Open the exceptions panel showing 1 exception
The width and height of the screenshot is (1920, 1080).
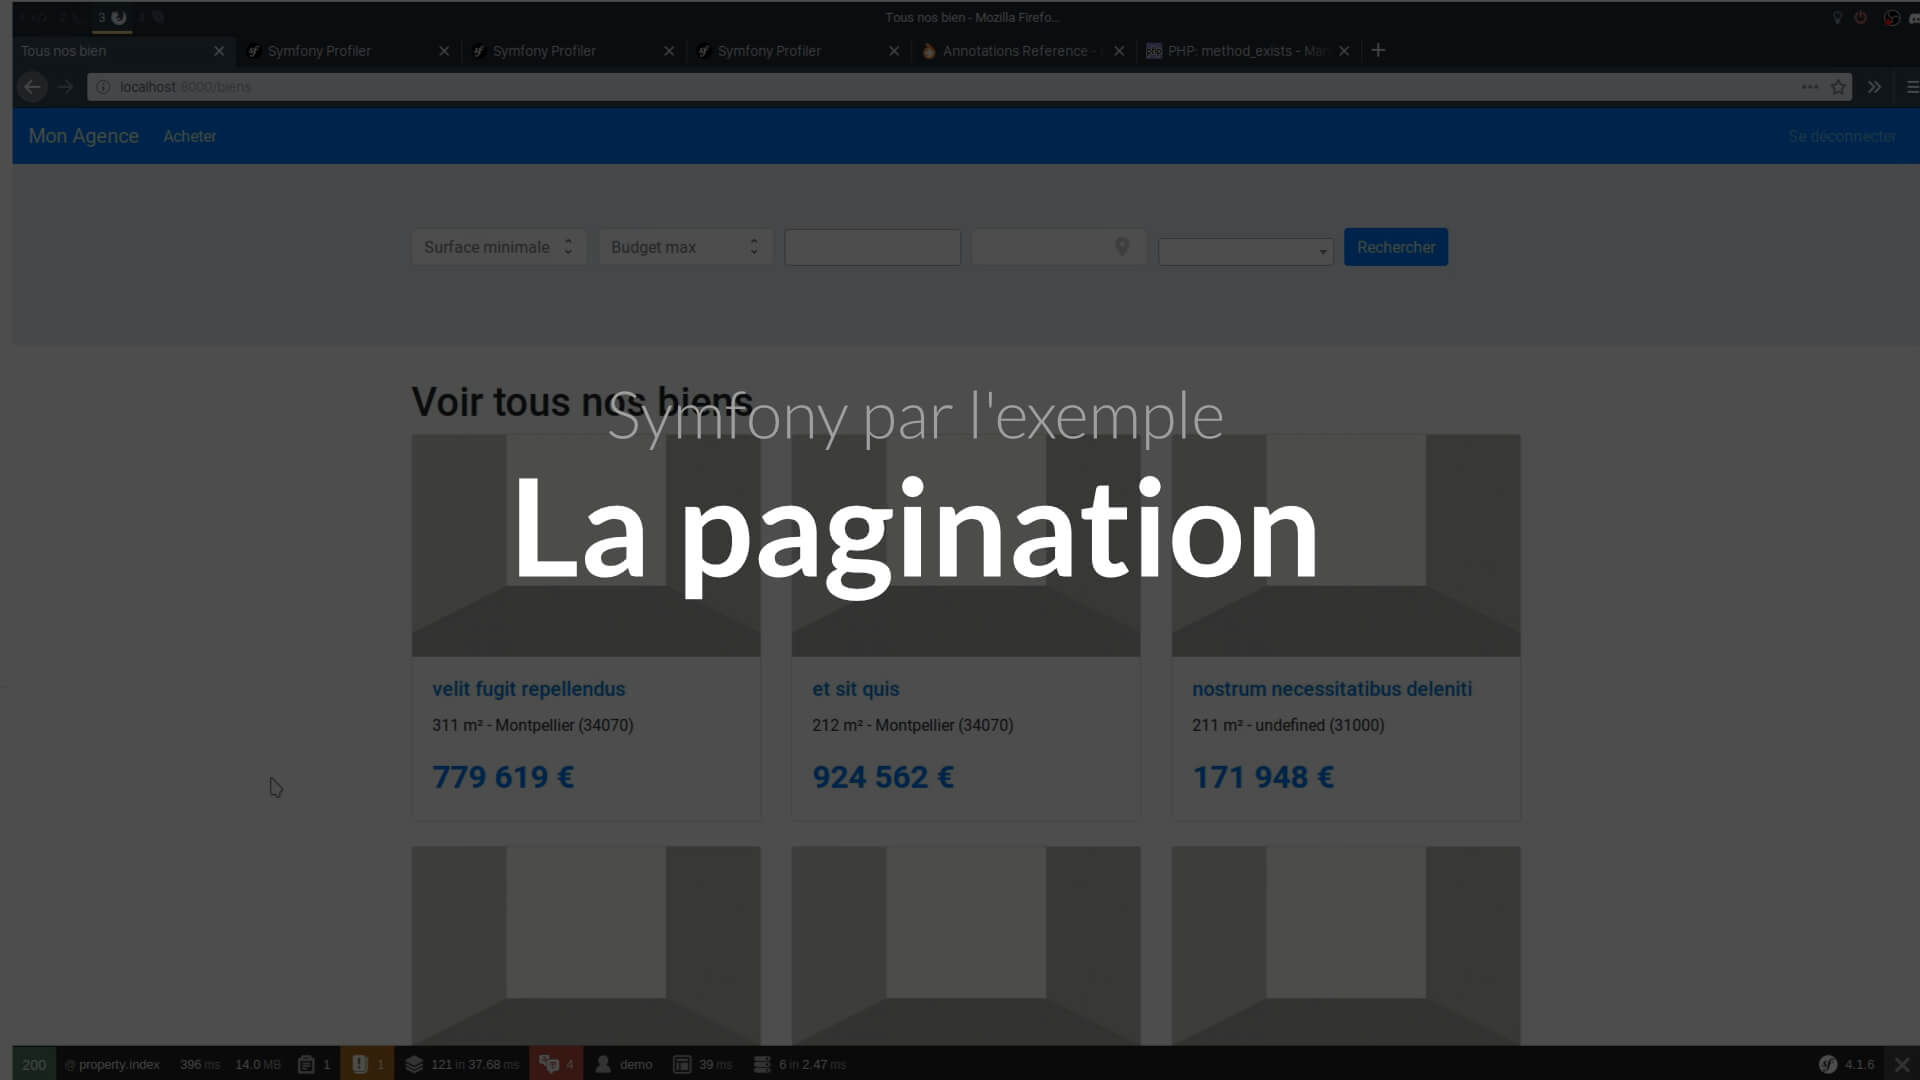(x=362, y=1064)
